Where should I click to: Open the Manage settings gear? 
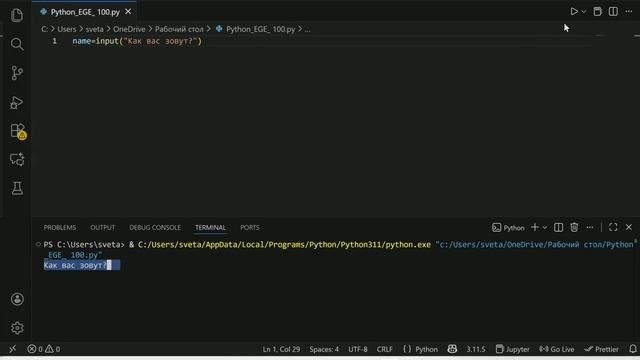click(17, 328)
